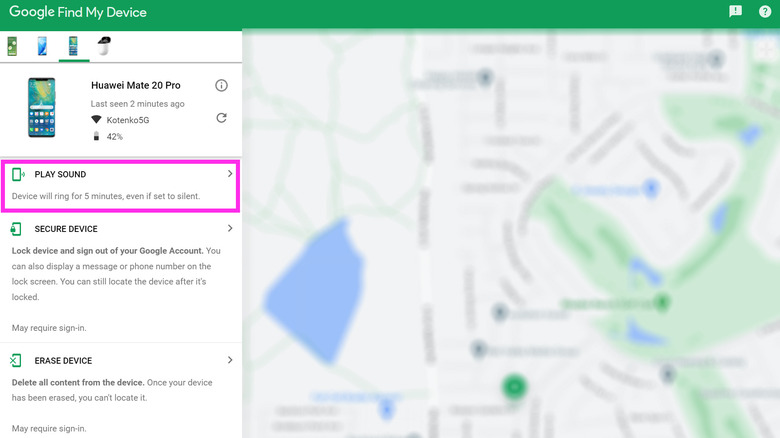Select the Huawei Mate 20 Pro device tab
The height and width of the screenshot is (438, 780).
point(73,46)
